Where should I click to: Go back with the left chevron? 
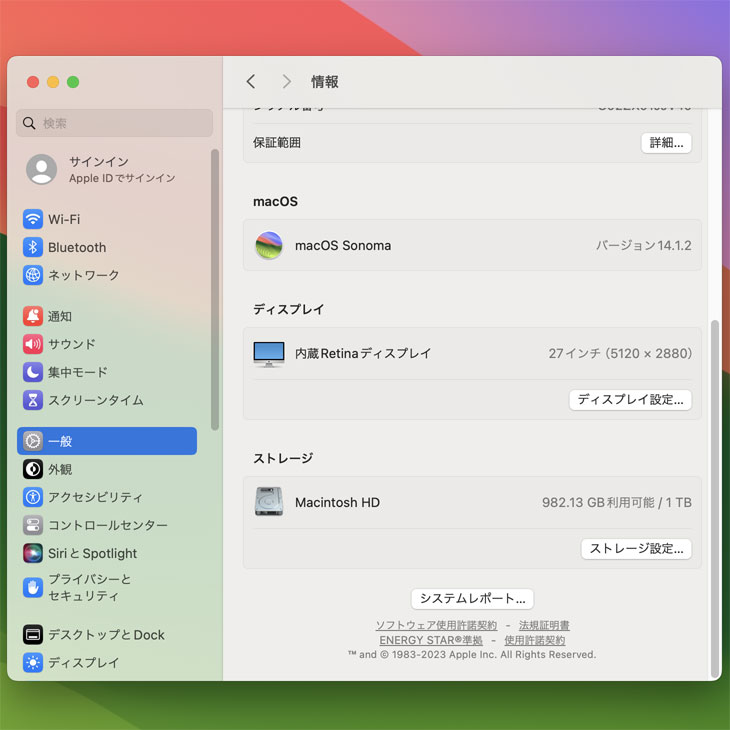pos(251,82)
